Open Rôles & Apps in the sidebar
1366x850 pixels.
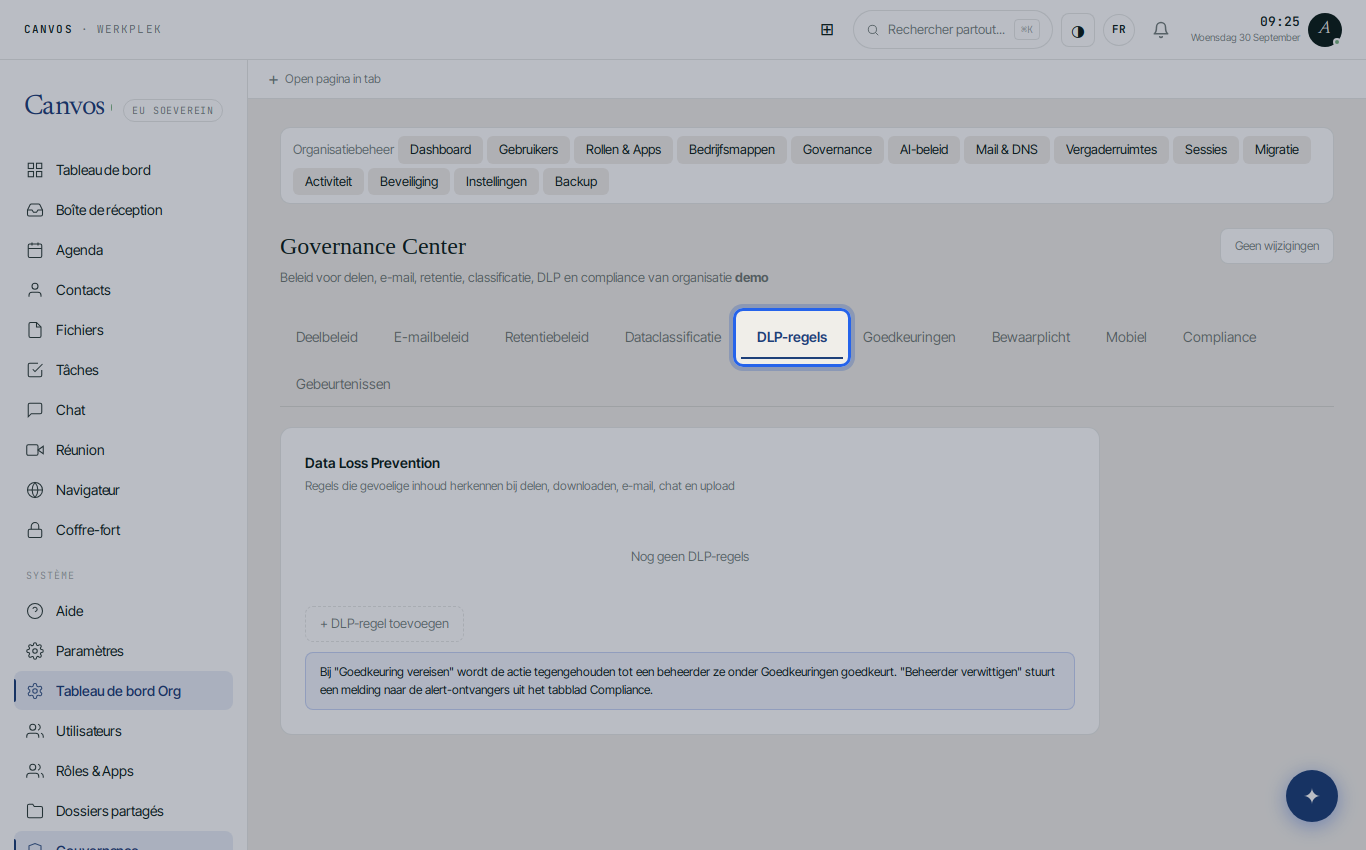tap(124, 771)
